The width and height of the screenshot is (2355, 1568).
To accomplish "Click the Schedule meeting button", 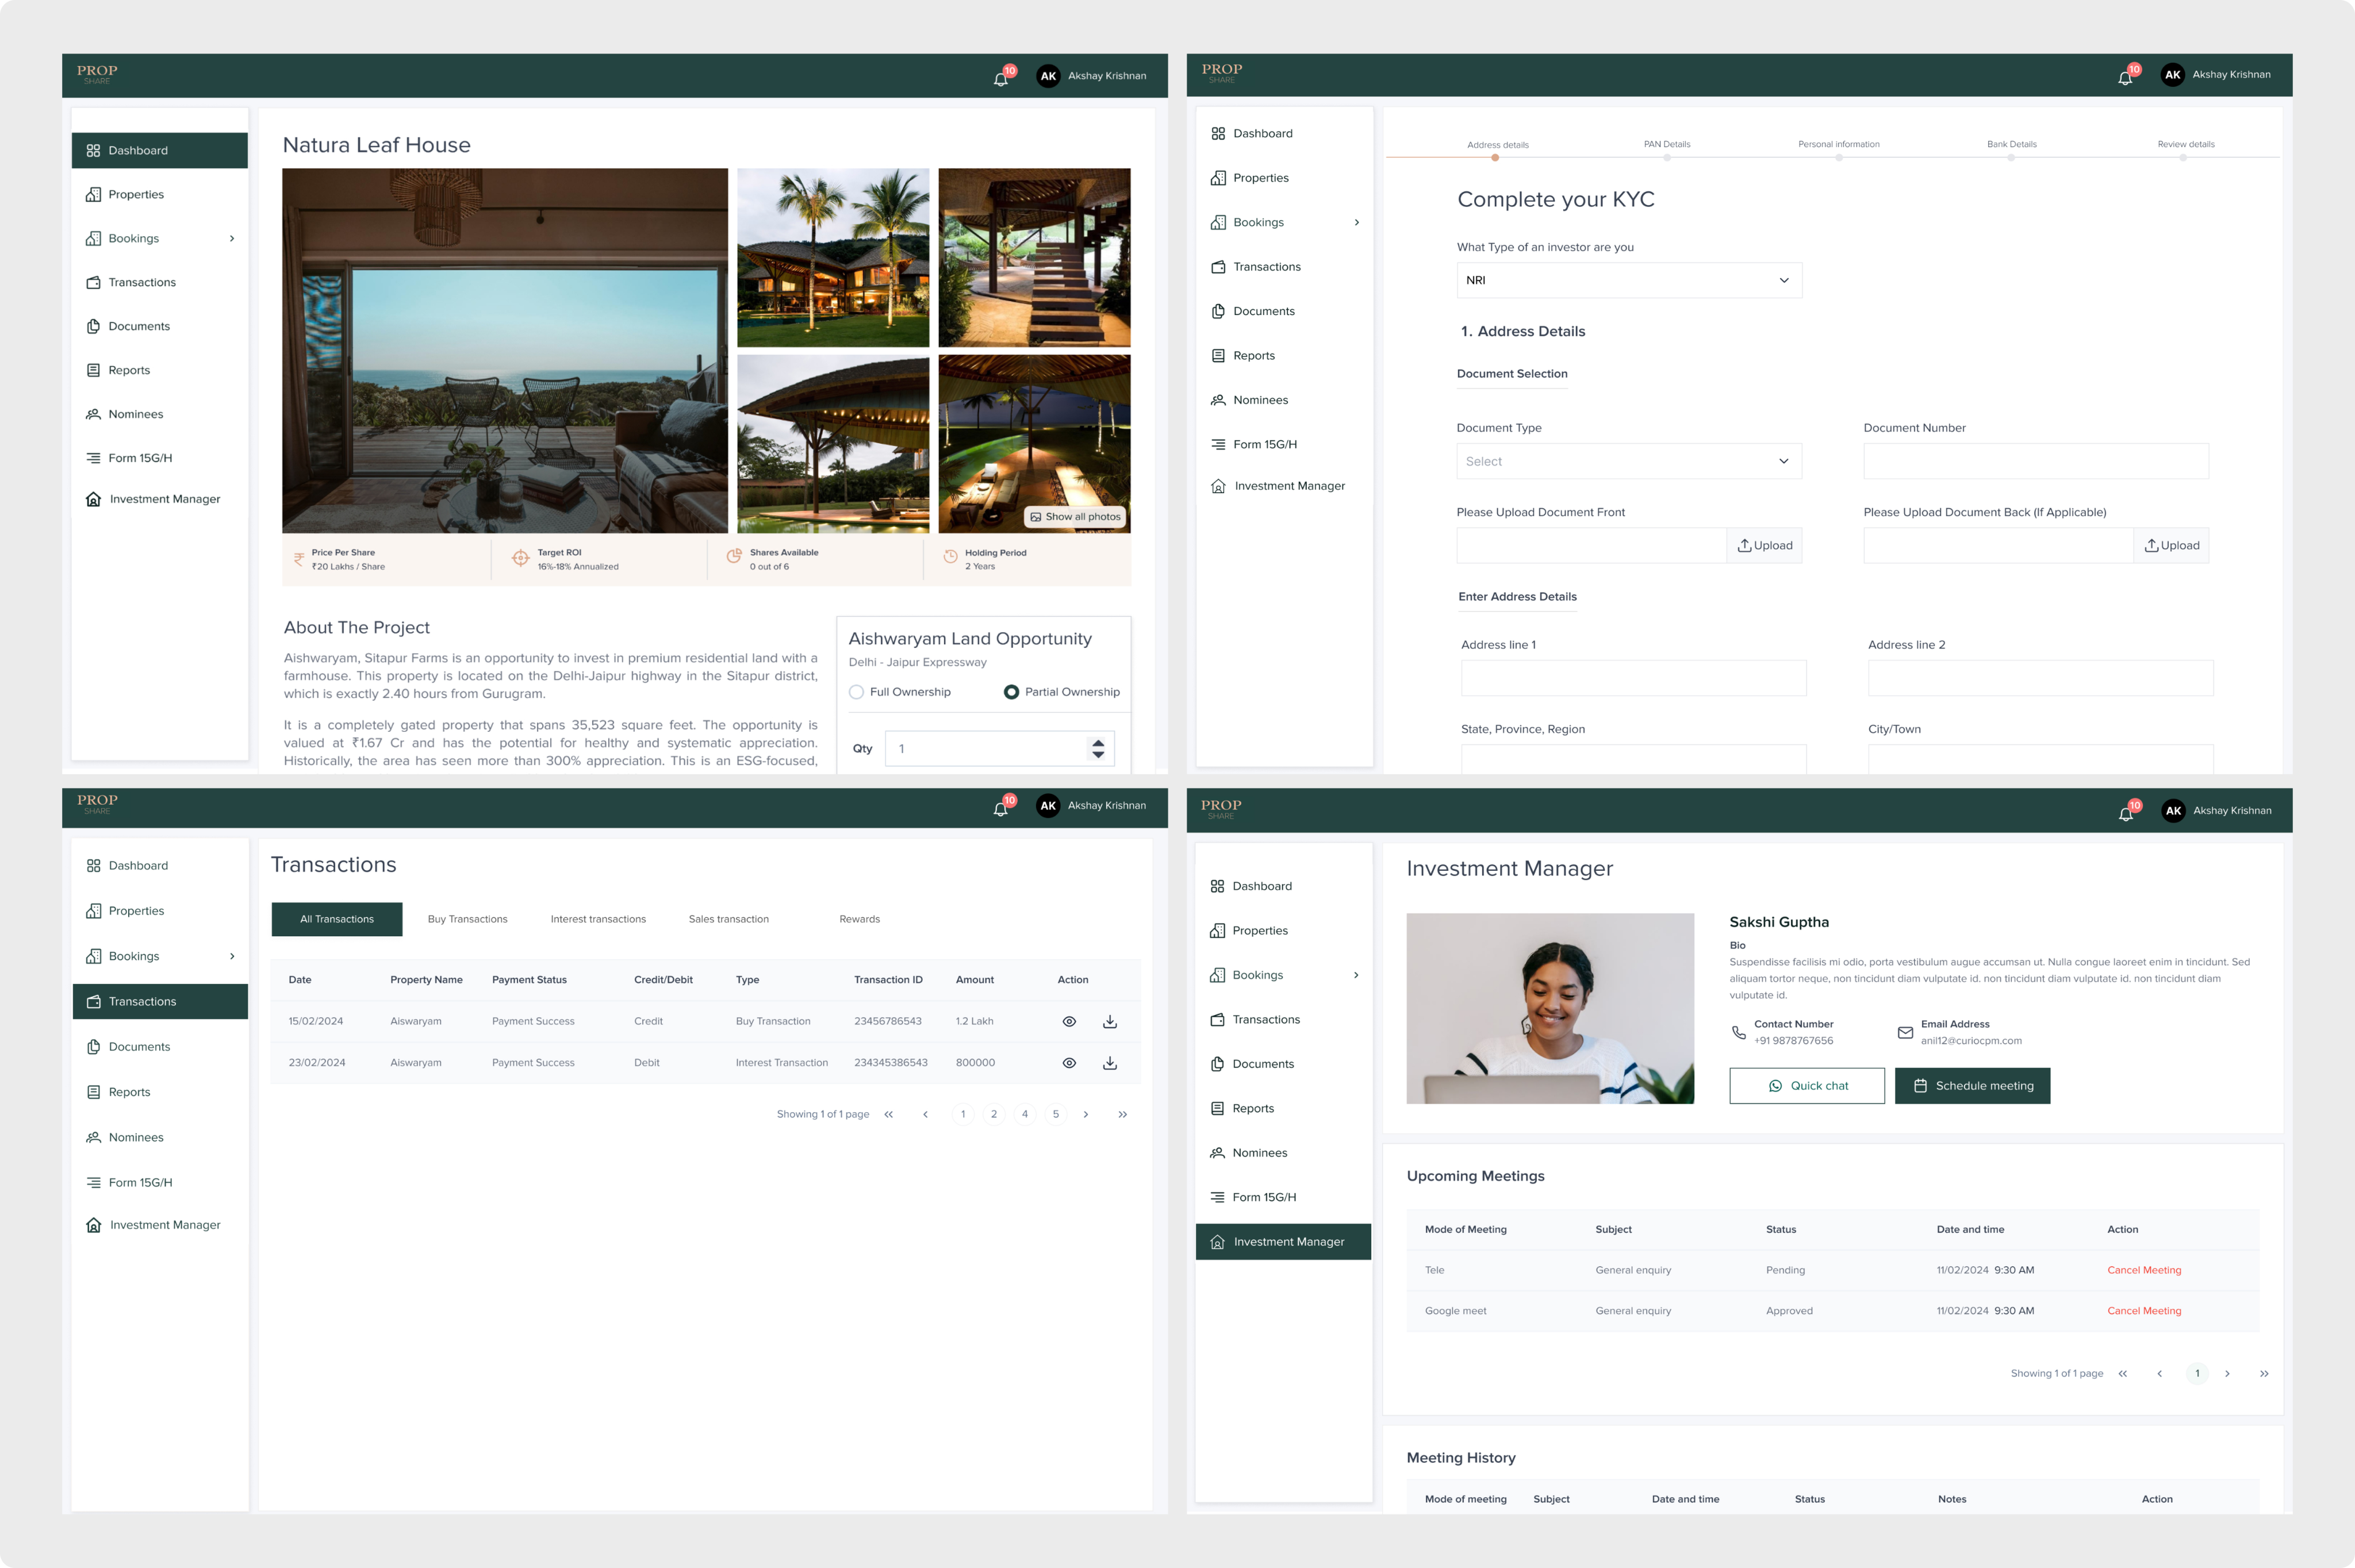I will point(1972,1086).
